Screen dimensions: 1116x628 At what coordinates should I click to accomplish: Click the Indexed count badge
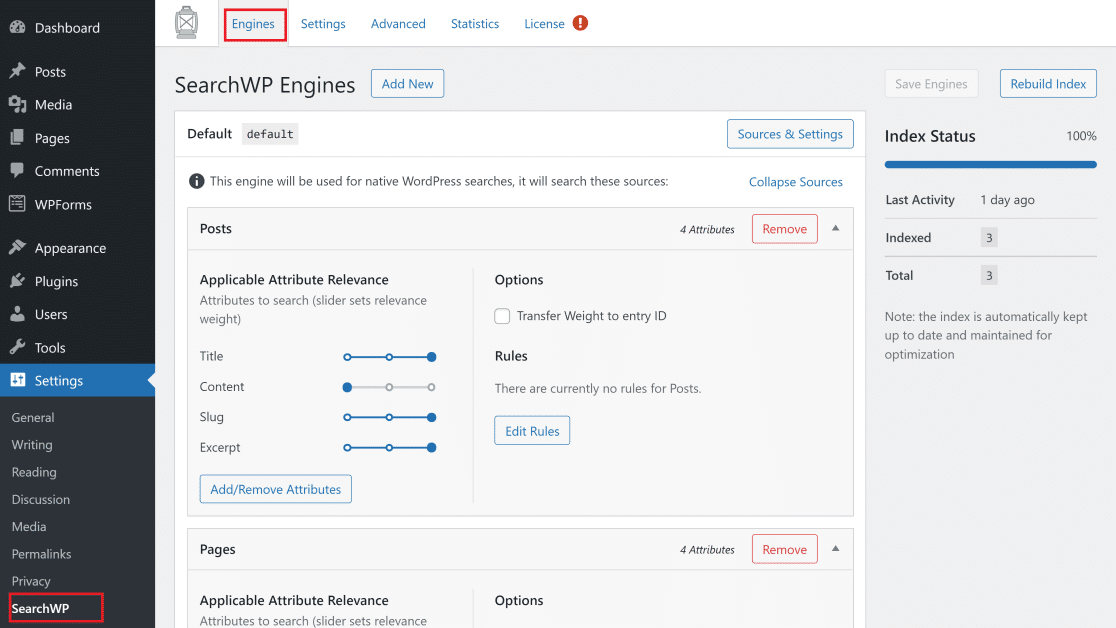989,238
